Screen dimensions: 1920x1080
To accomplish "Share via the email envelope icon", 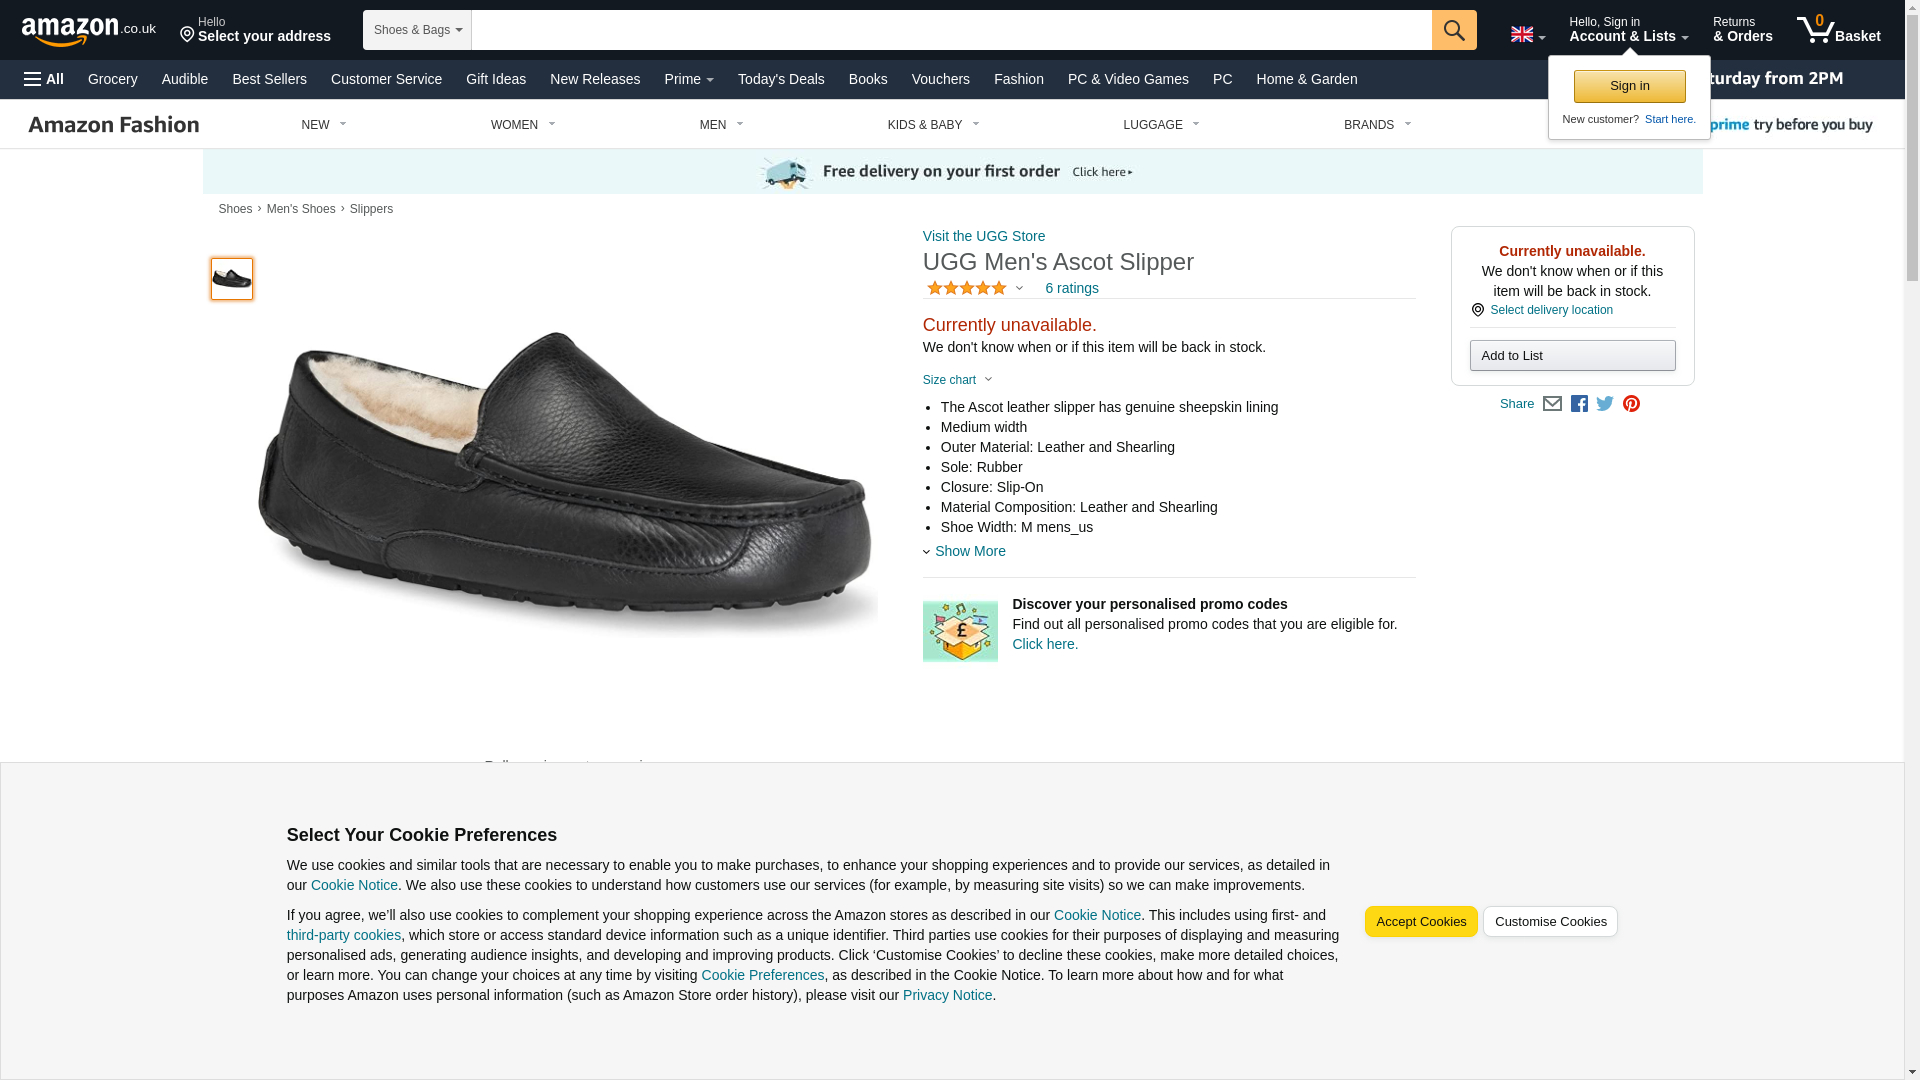I will pos(1552,404).
